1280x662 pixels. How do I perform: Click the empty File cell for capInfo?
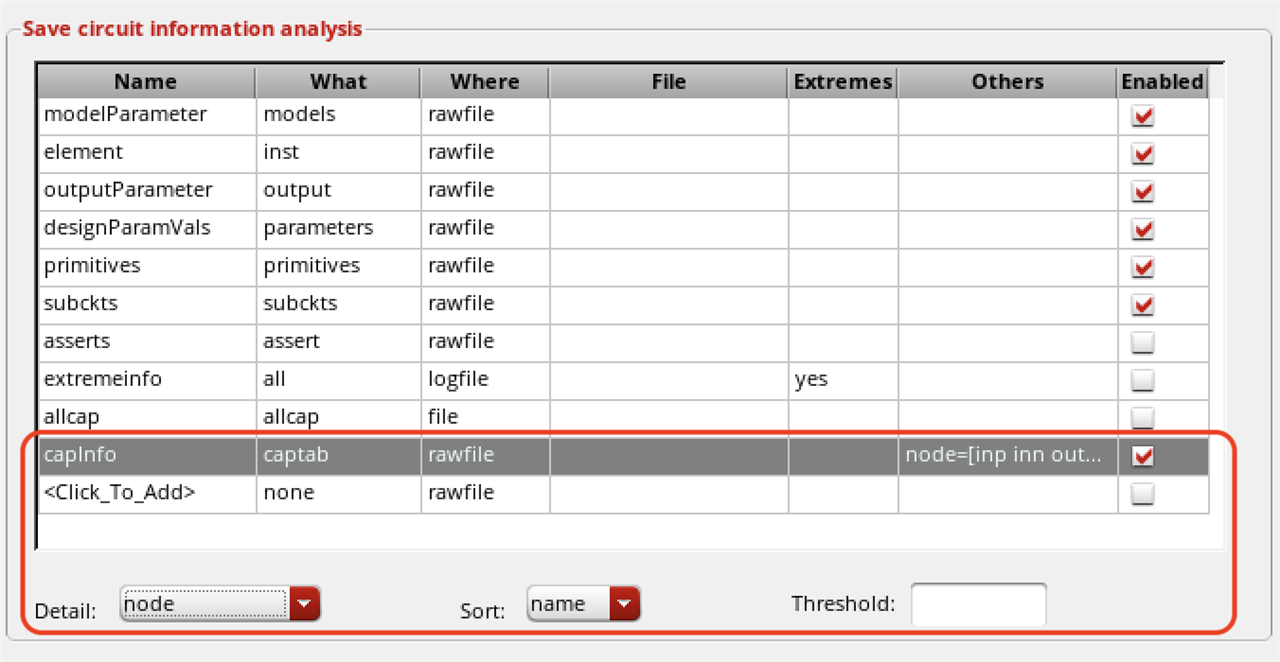point(669,455)
